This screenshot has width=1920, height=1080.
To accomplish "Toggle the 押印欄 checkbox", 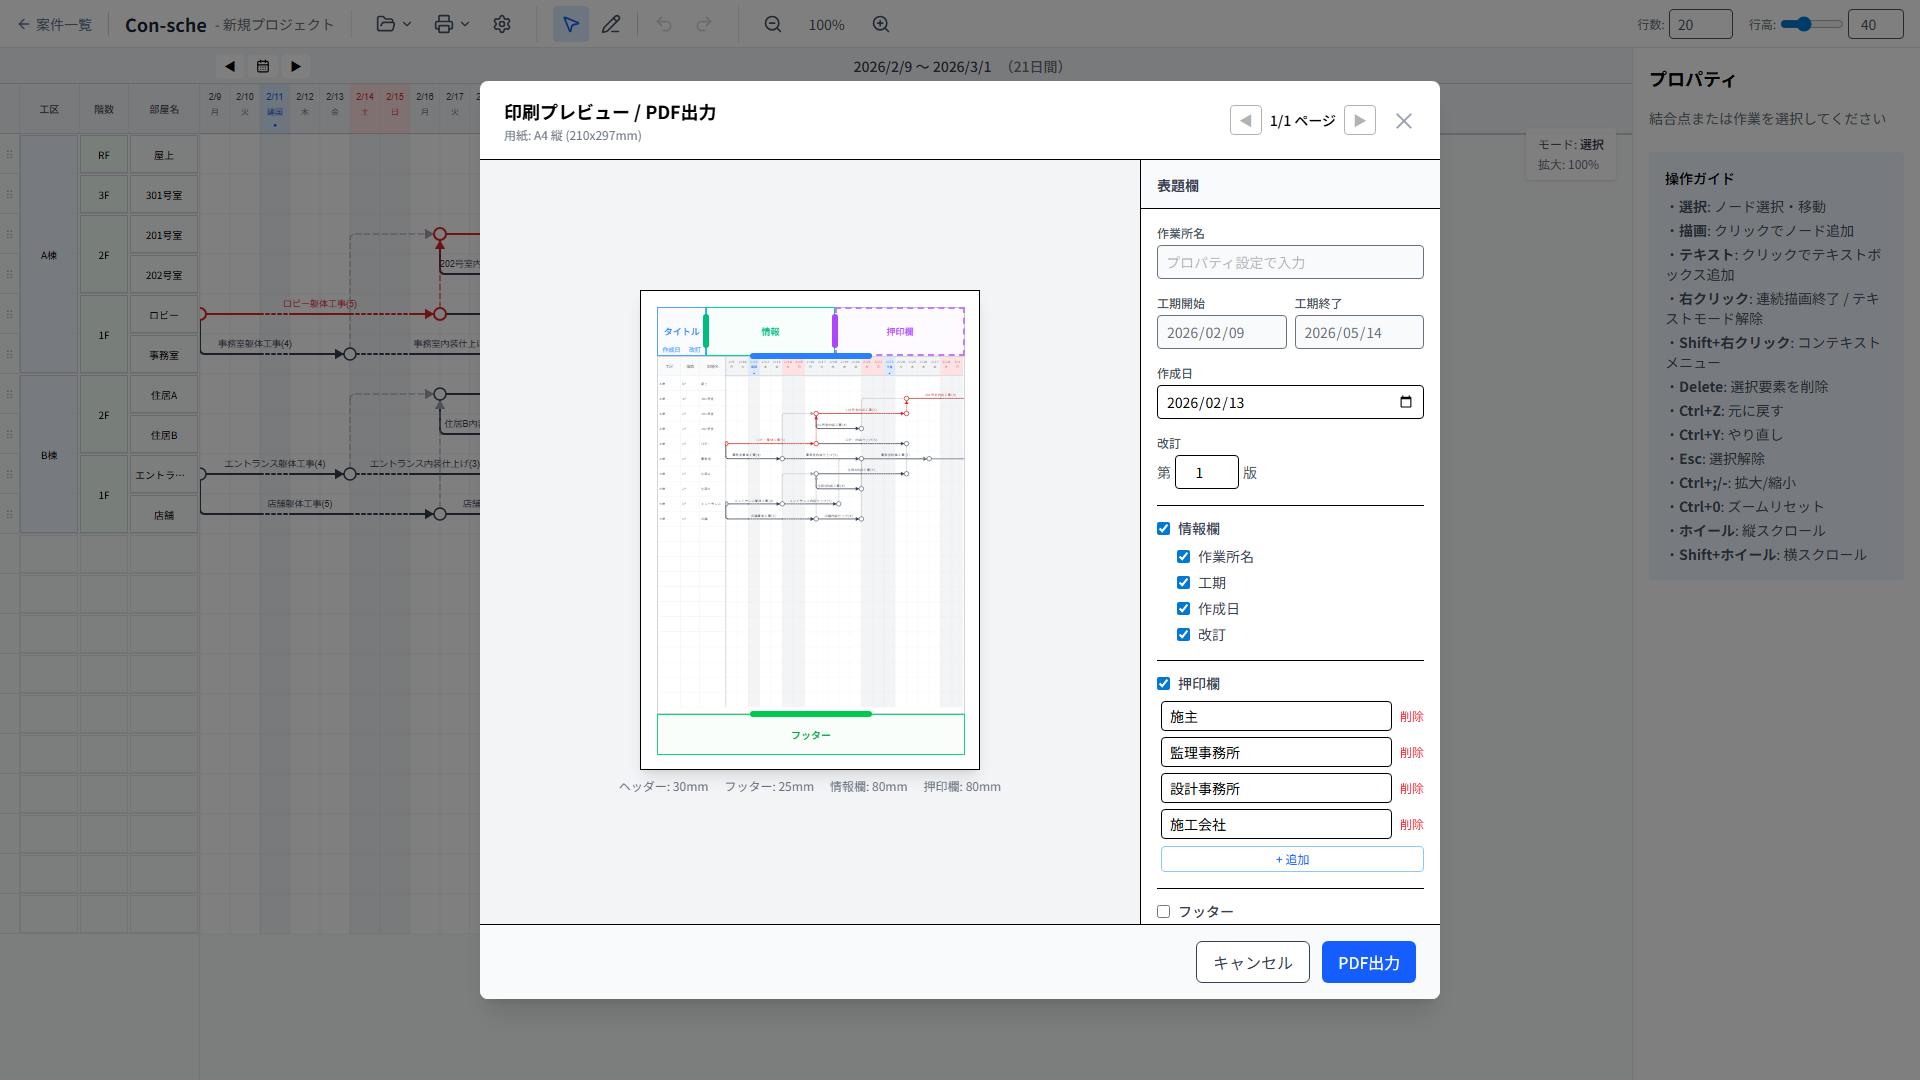I will coord(1163,684).
